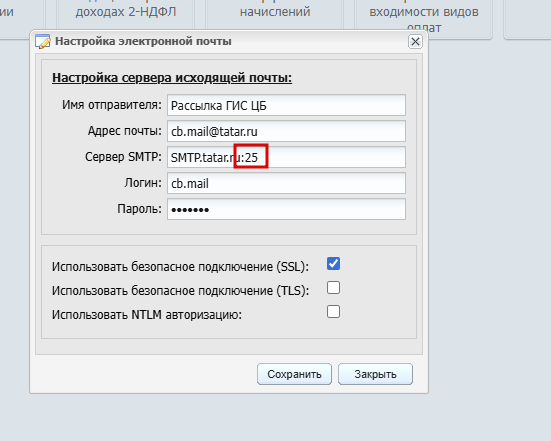Click the 'Логин:' label
This screenshot has width=551, height=441.
point(143,183)
